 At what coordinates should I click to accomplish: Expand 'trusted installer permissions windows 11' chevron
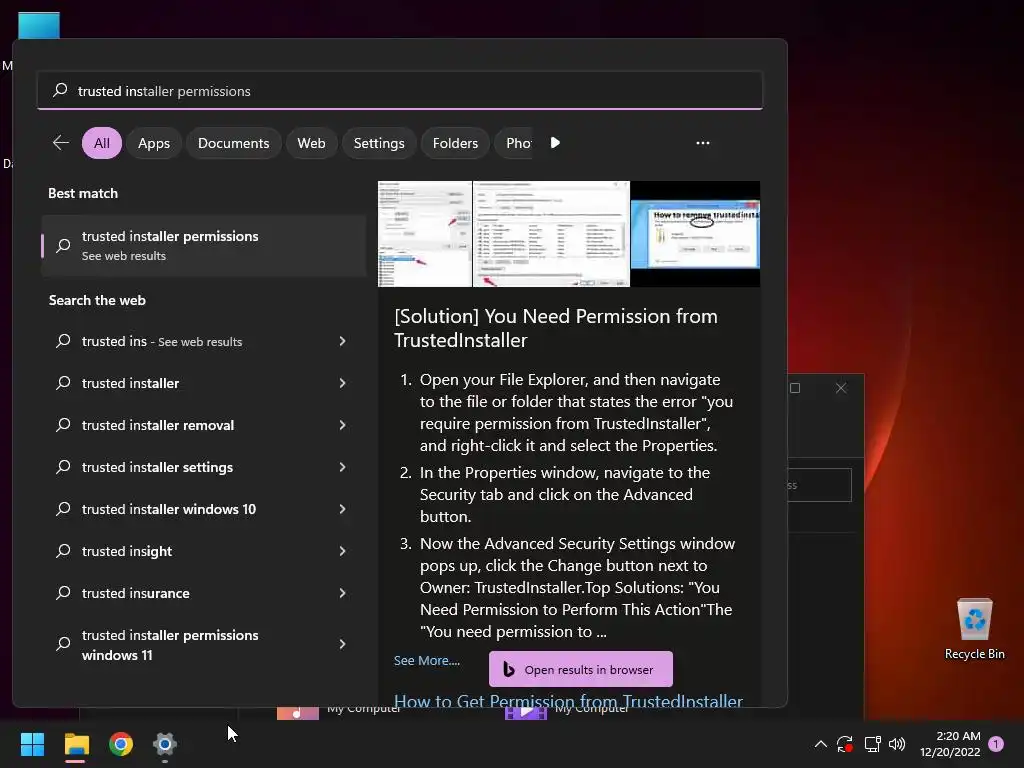click(x=342, y=644)
